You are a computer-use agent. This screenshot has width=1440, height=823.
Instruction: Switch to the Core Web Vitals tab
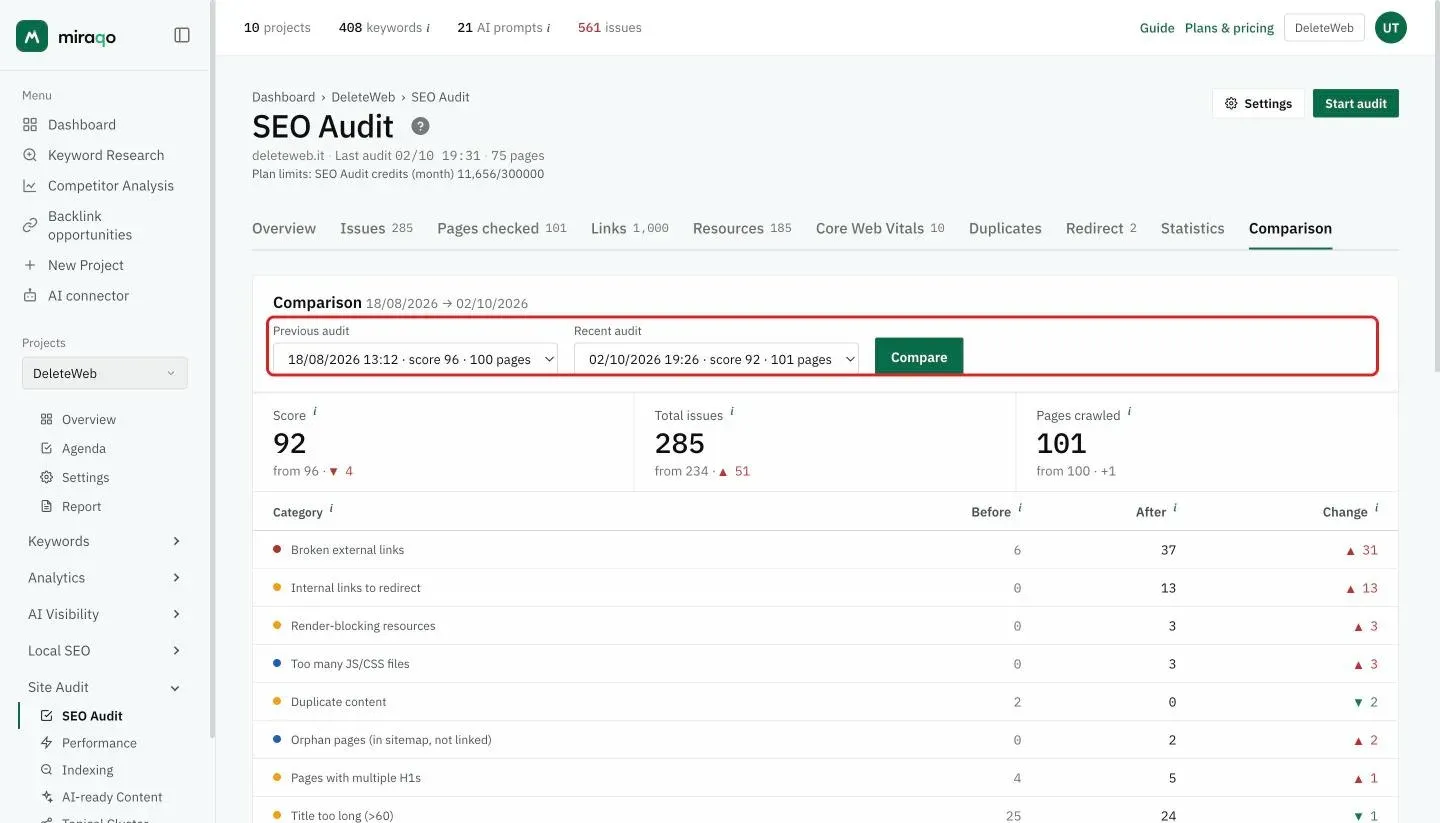pyautogui.click(x=880, y=228)
